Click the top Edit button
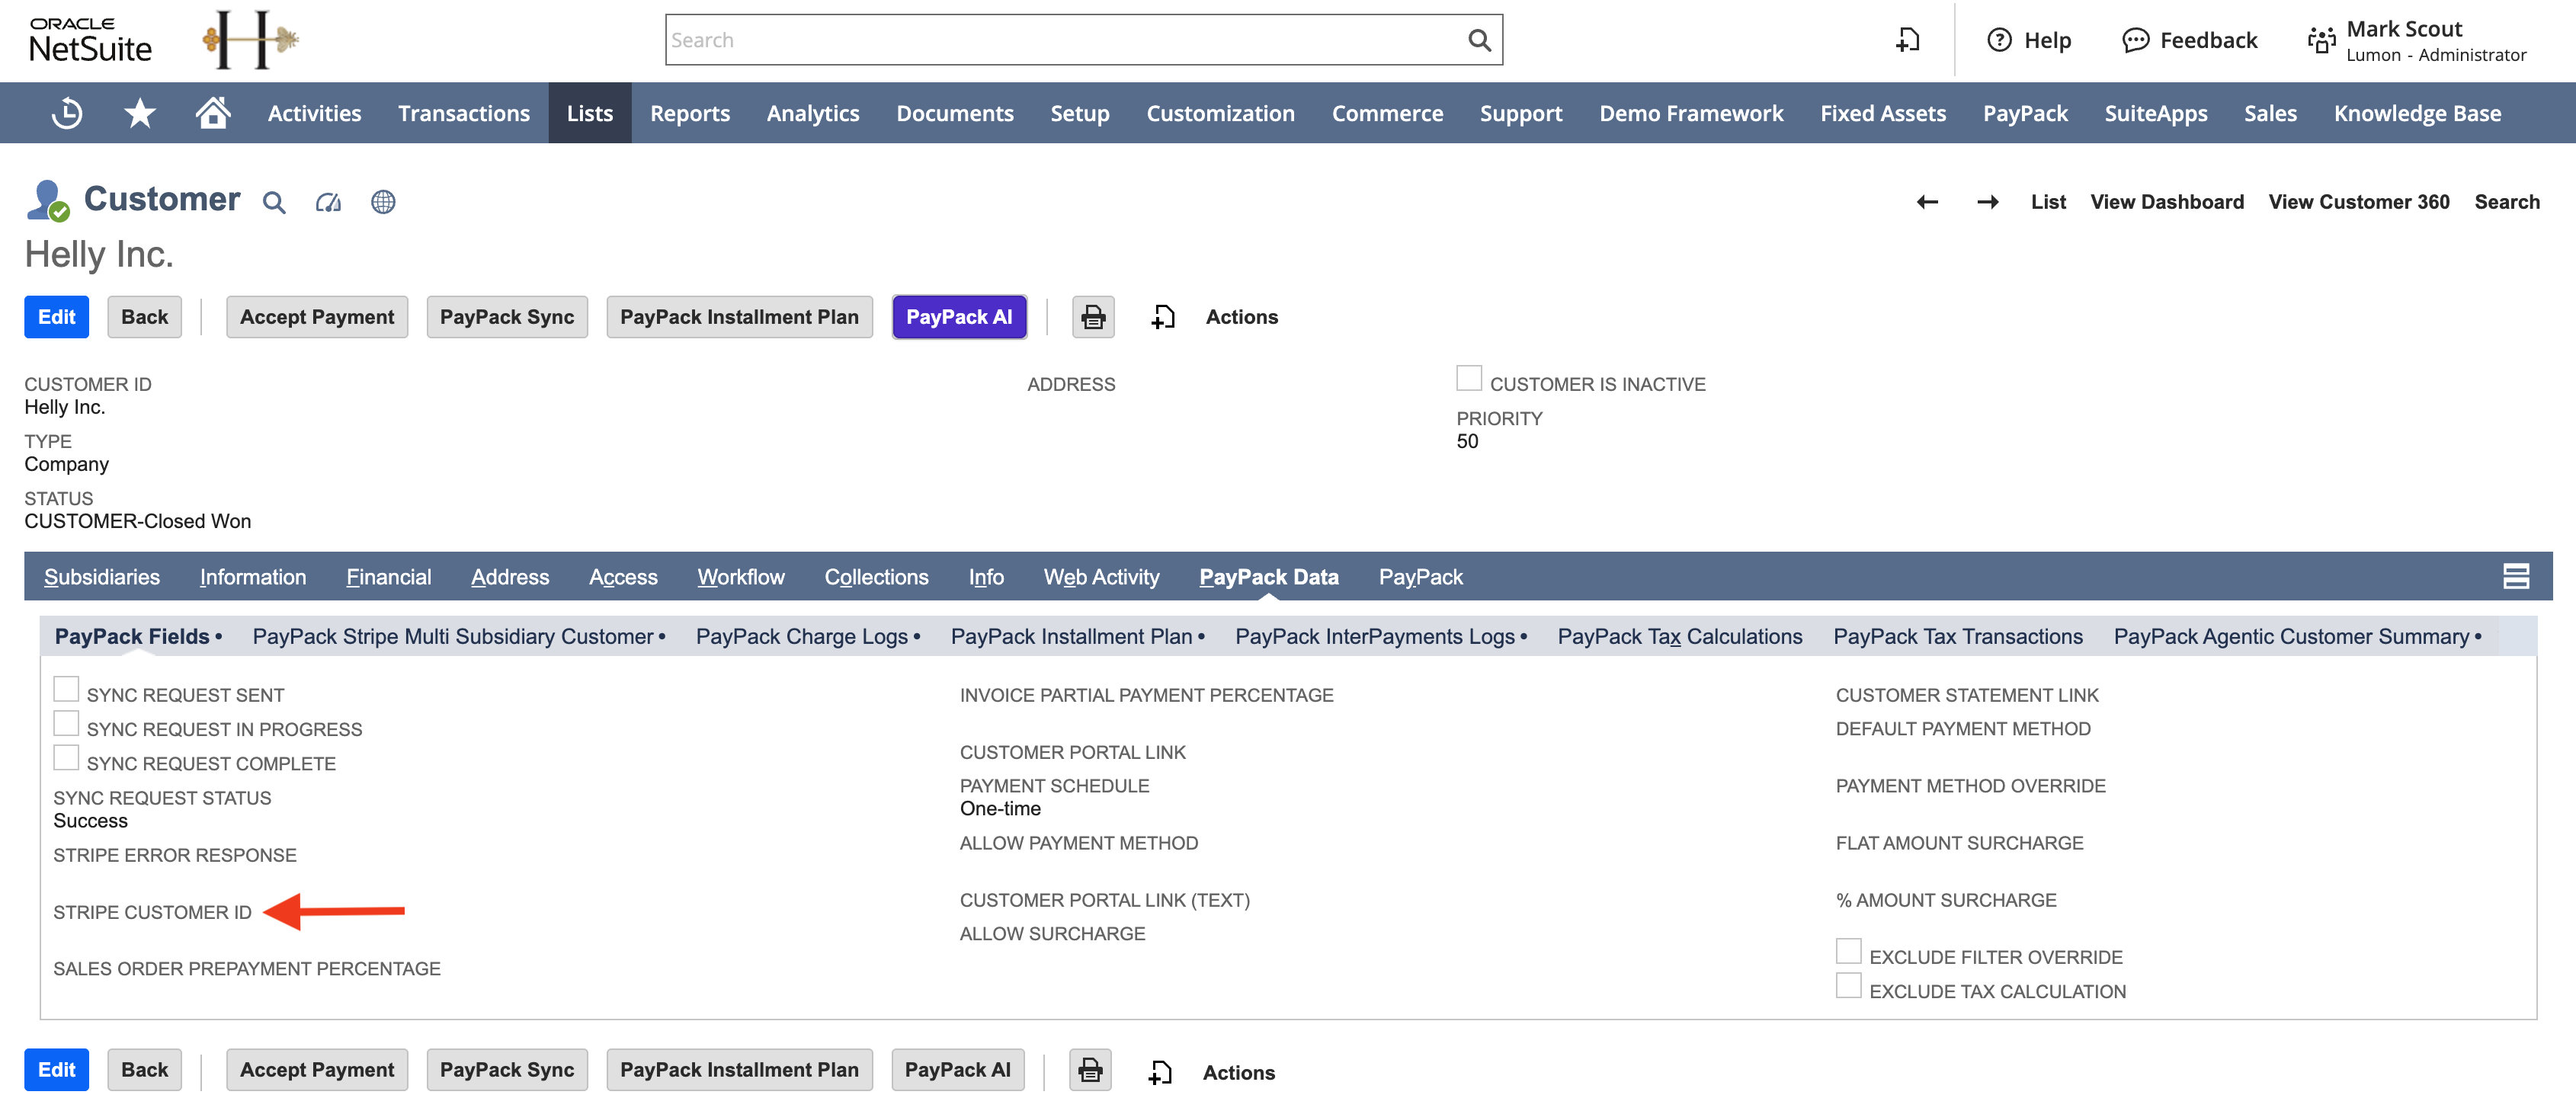 (57, 317)
